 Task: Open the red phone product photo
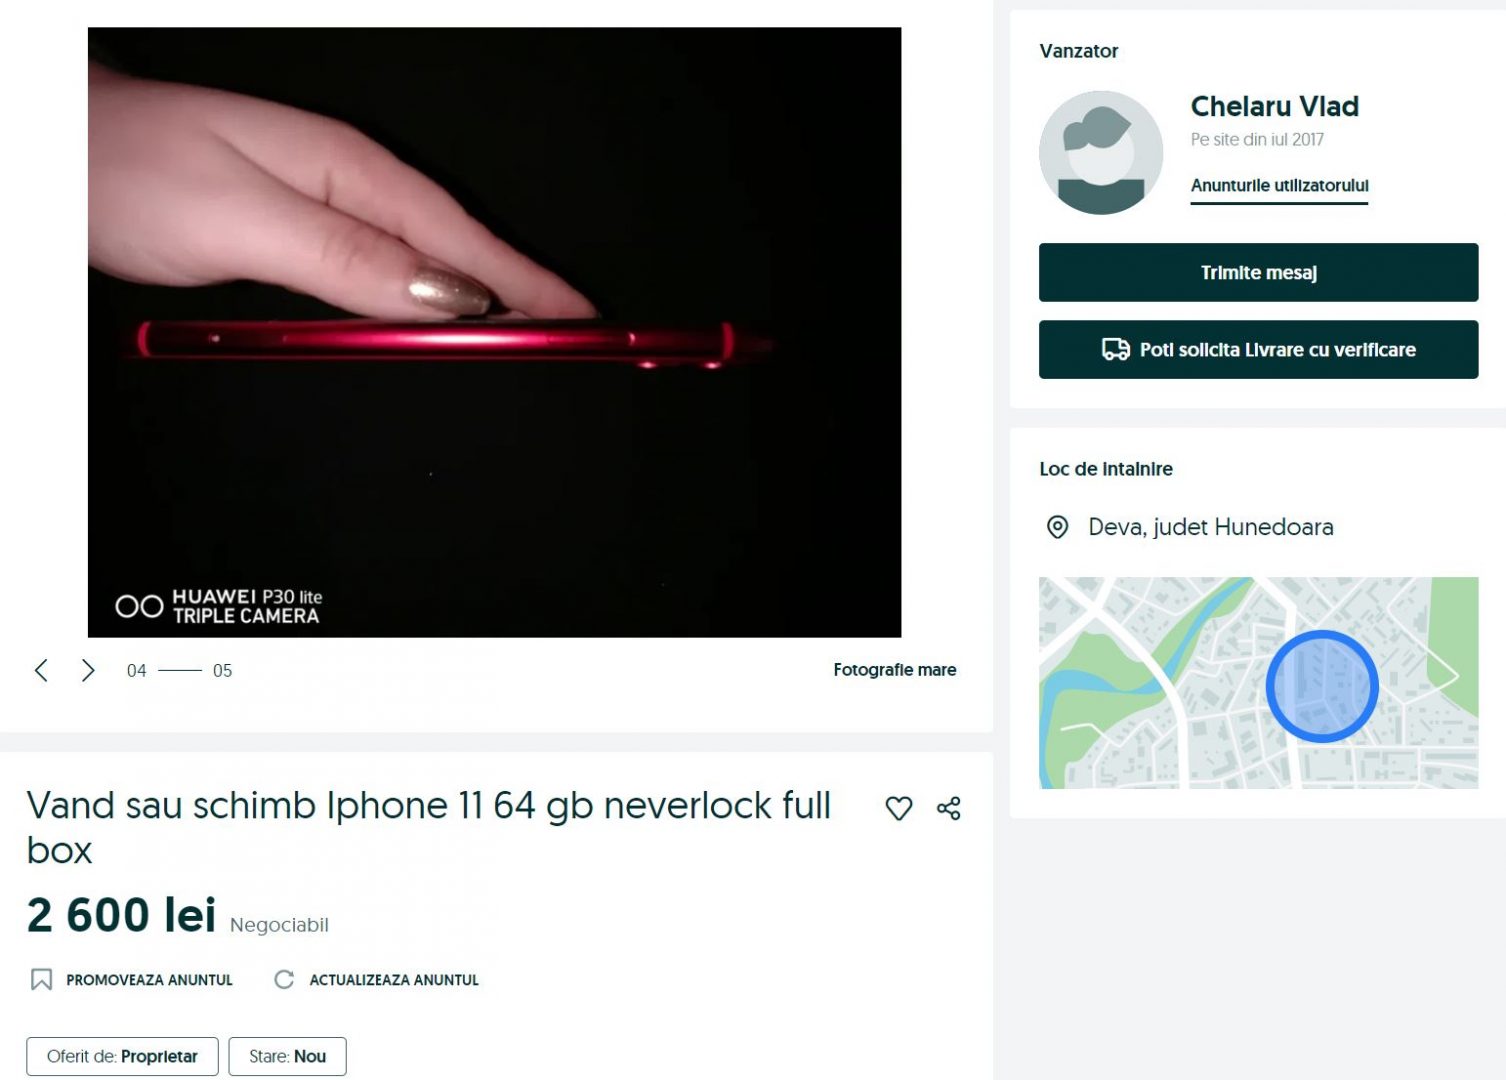[494, 332]
